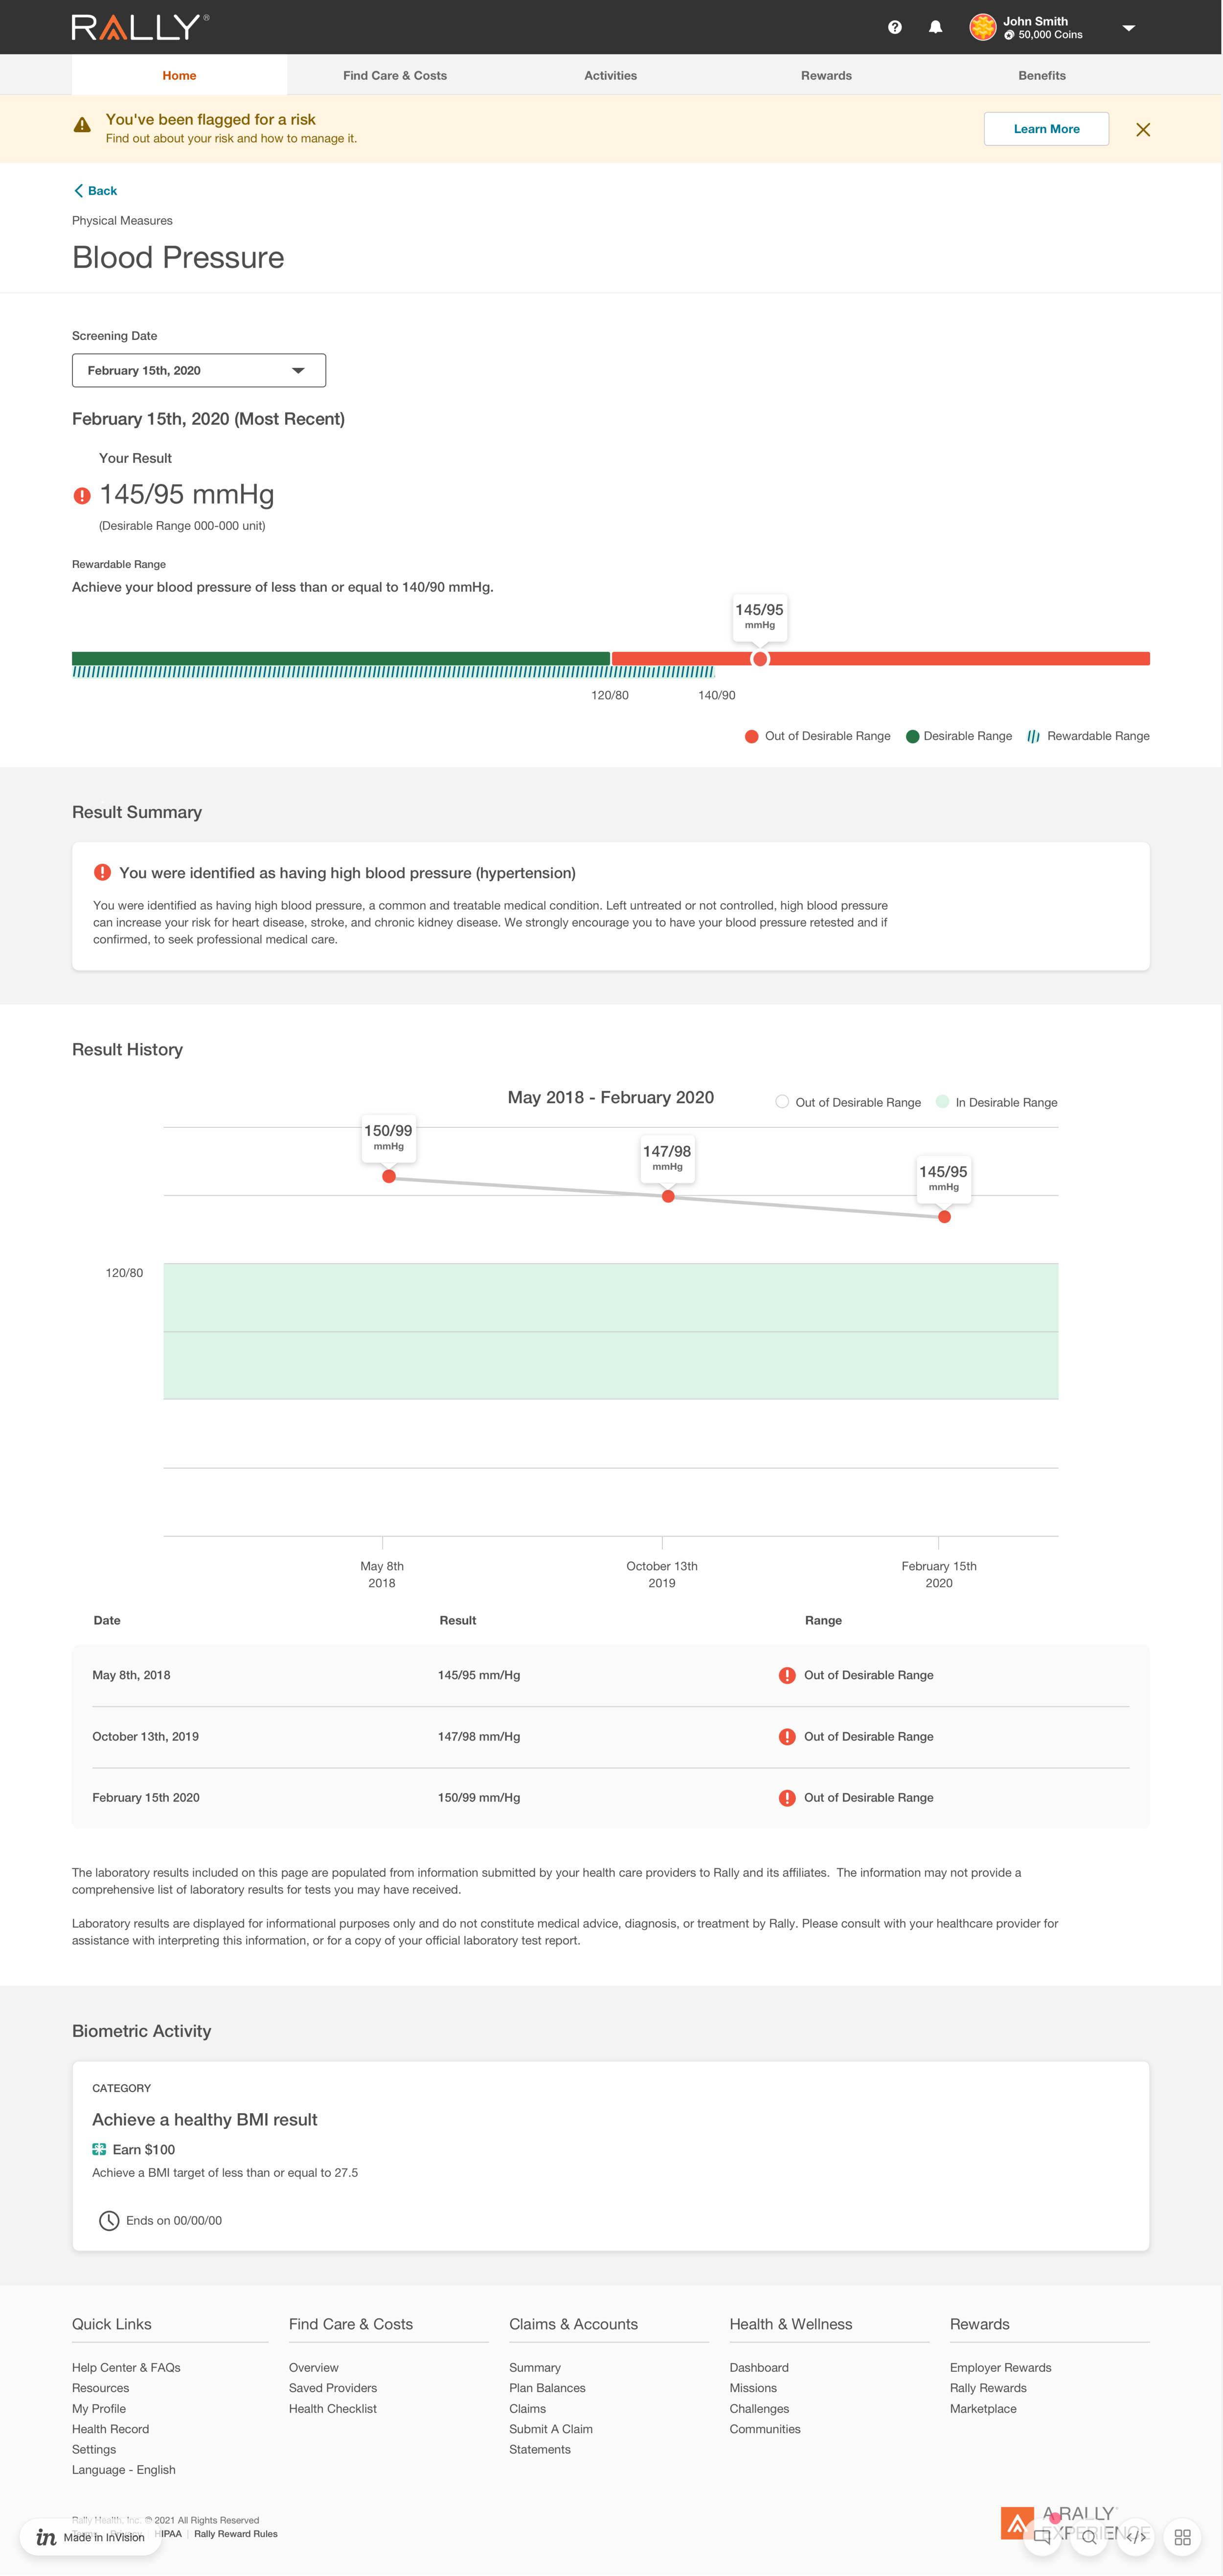Click the Rally logo in header
Viewport: 1223px width, 2576px height.
pos(140,27)
